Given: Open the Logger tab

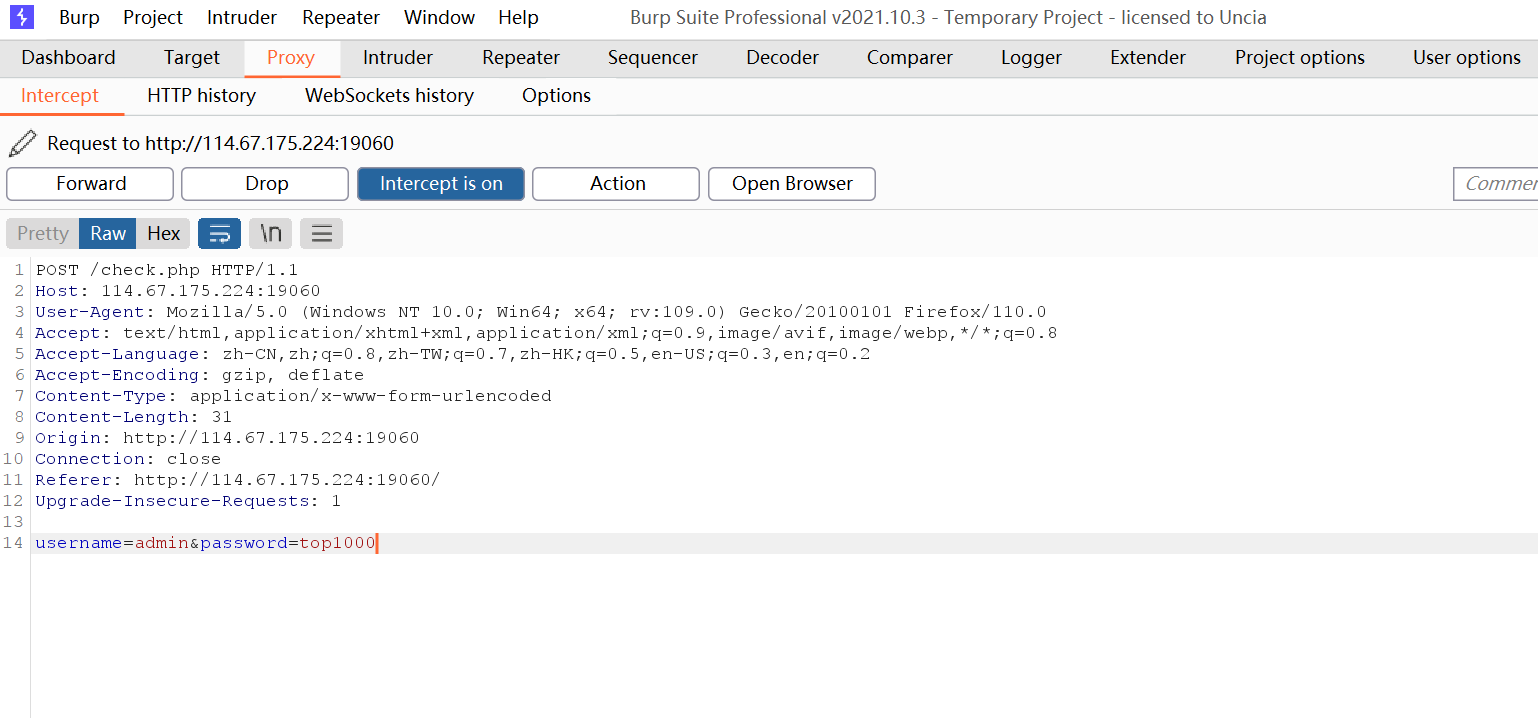Looking at the screenshot, I should (1031, 58).
